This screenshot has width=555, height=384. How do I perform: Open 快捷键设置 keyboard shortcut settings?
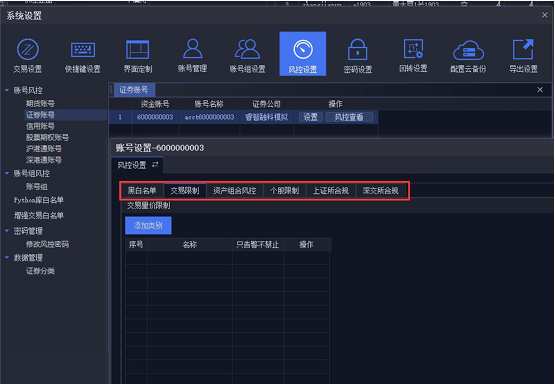click(82, 56)
